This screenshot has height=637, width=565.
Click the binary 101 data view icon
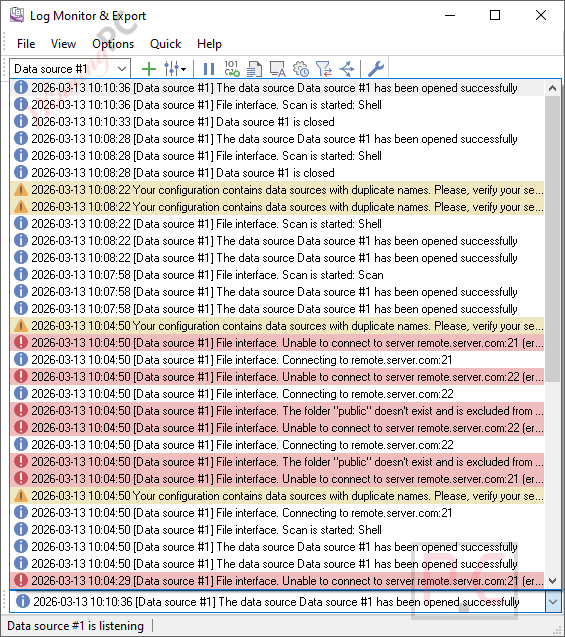coord(232,69)
